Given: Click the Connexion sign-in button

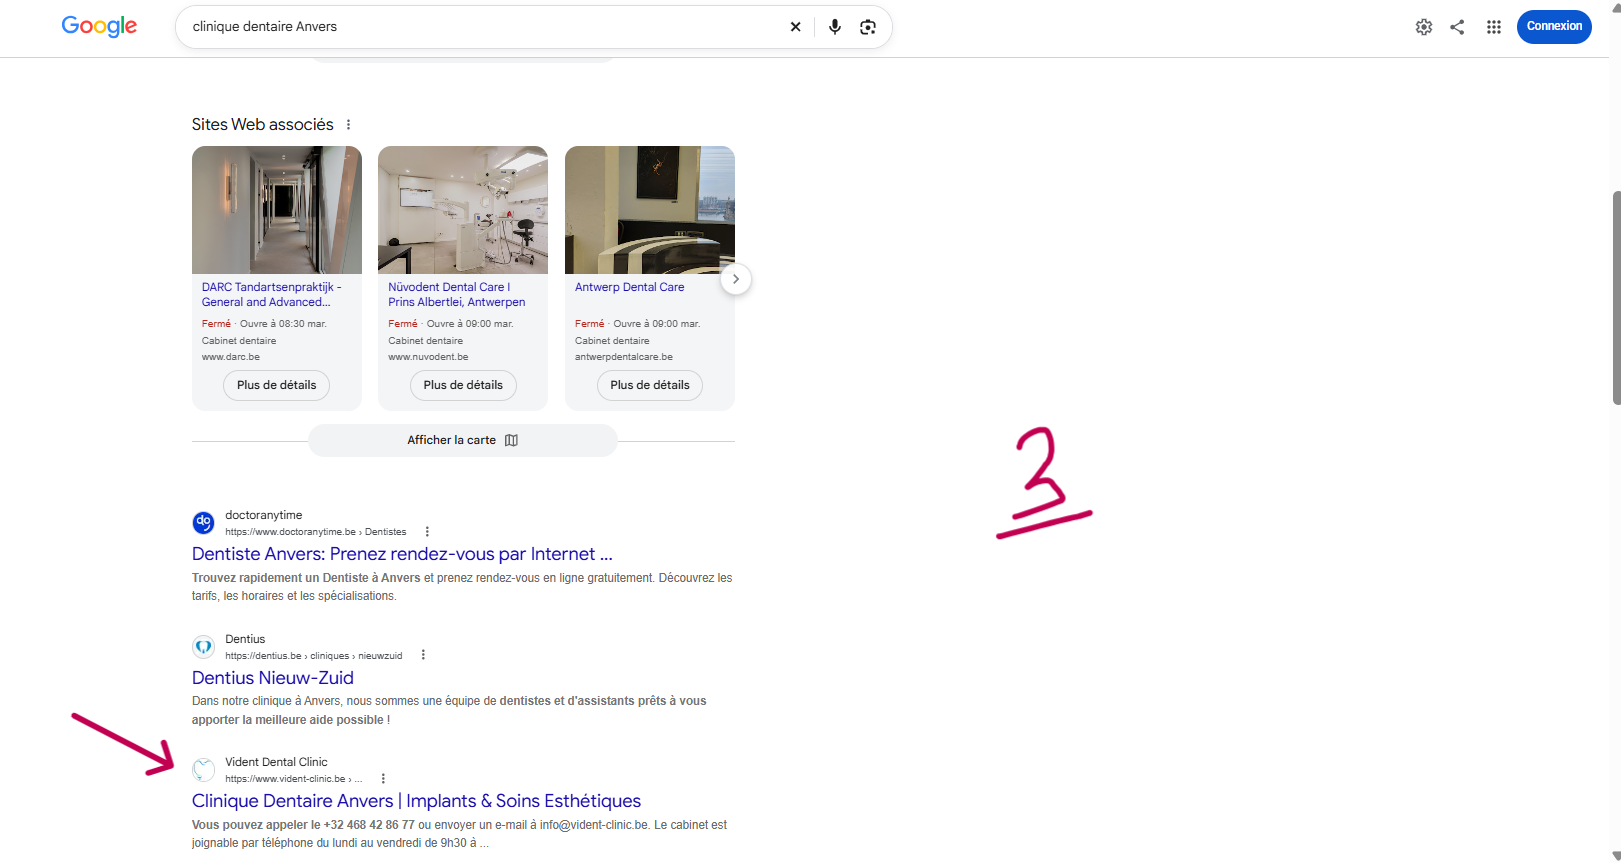Looking at the screenshot, I should coord(1554,27).
